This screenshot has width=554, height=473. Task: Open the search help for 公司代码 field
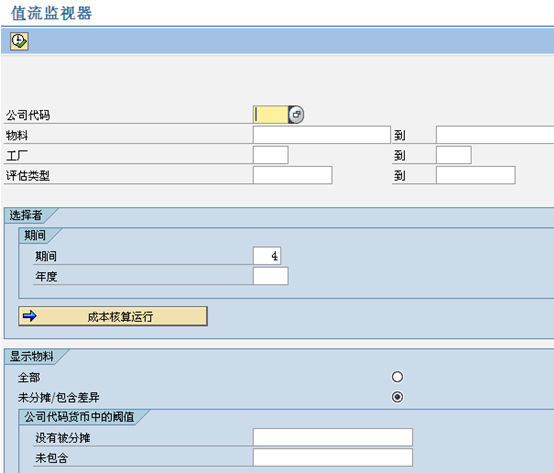[296, 115]
